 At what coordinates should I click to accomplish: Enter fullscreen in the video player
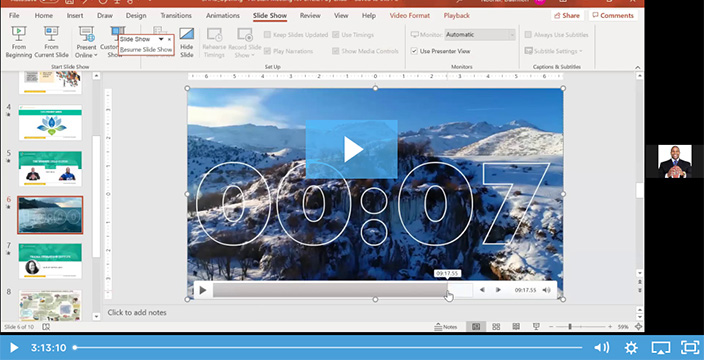click(x=690, y=347)
